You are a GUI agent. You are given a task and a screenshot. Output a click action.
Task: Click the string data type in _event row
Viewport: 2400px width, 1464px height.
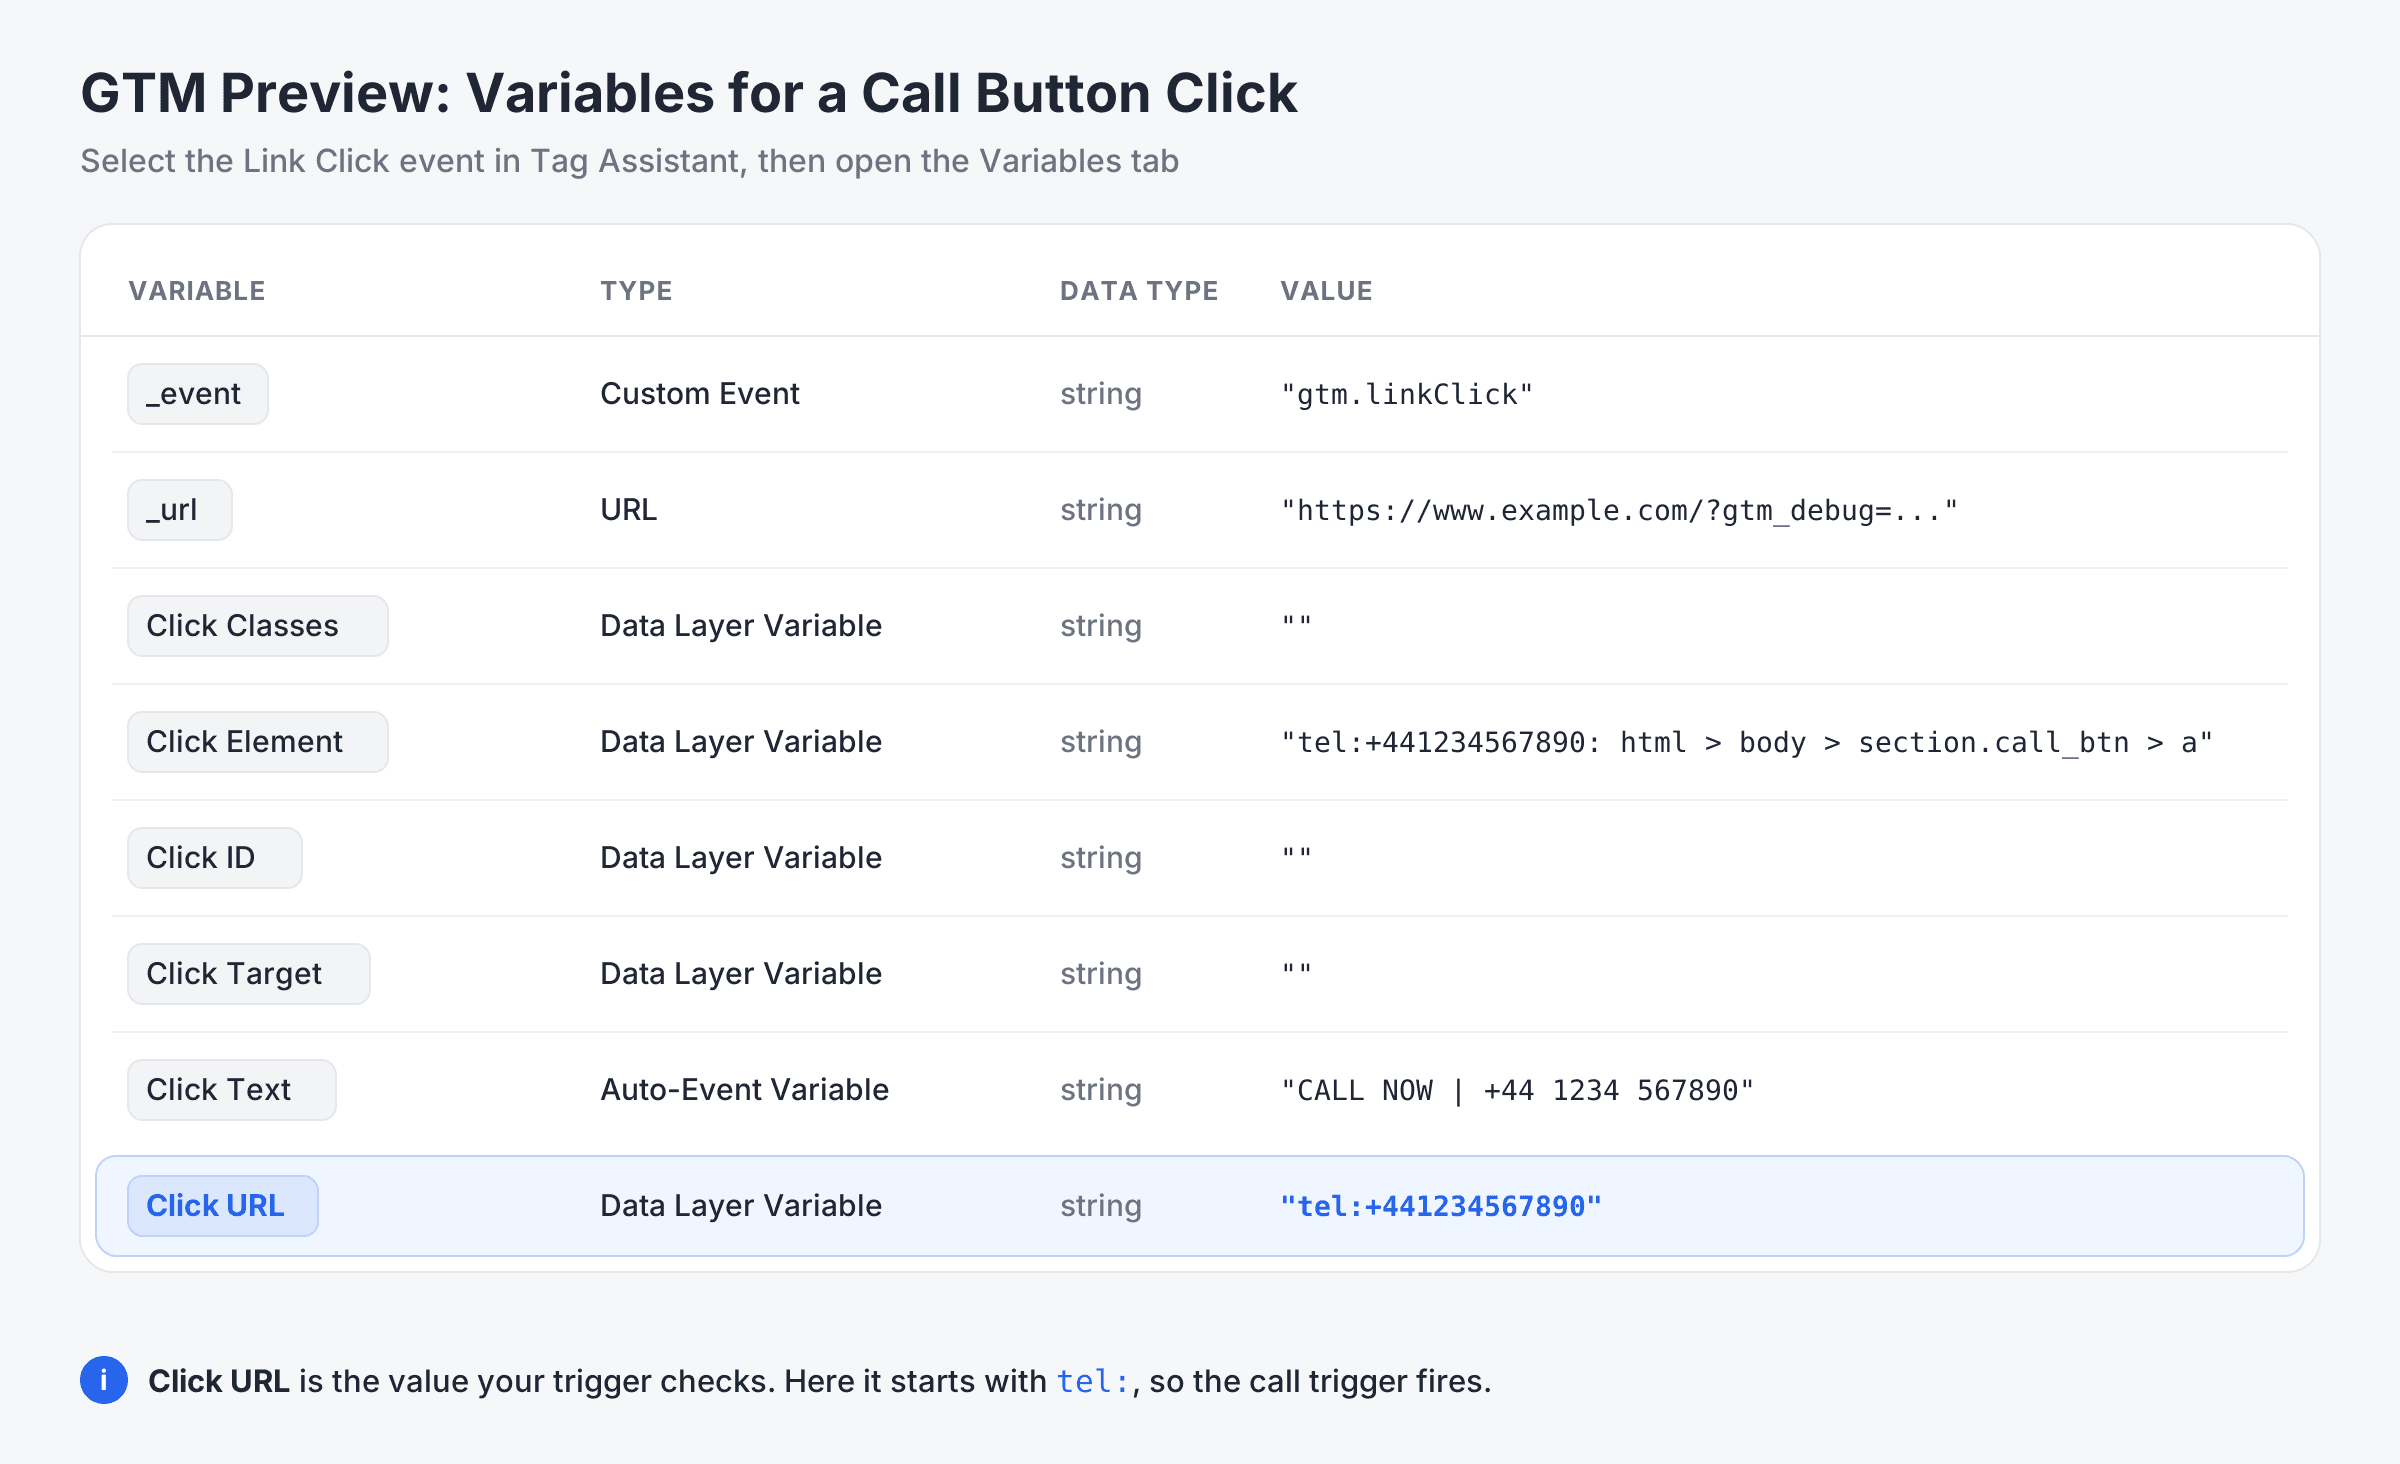pyautogui.click(x=1101, y=394)
